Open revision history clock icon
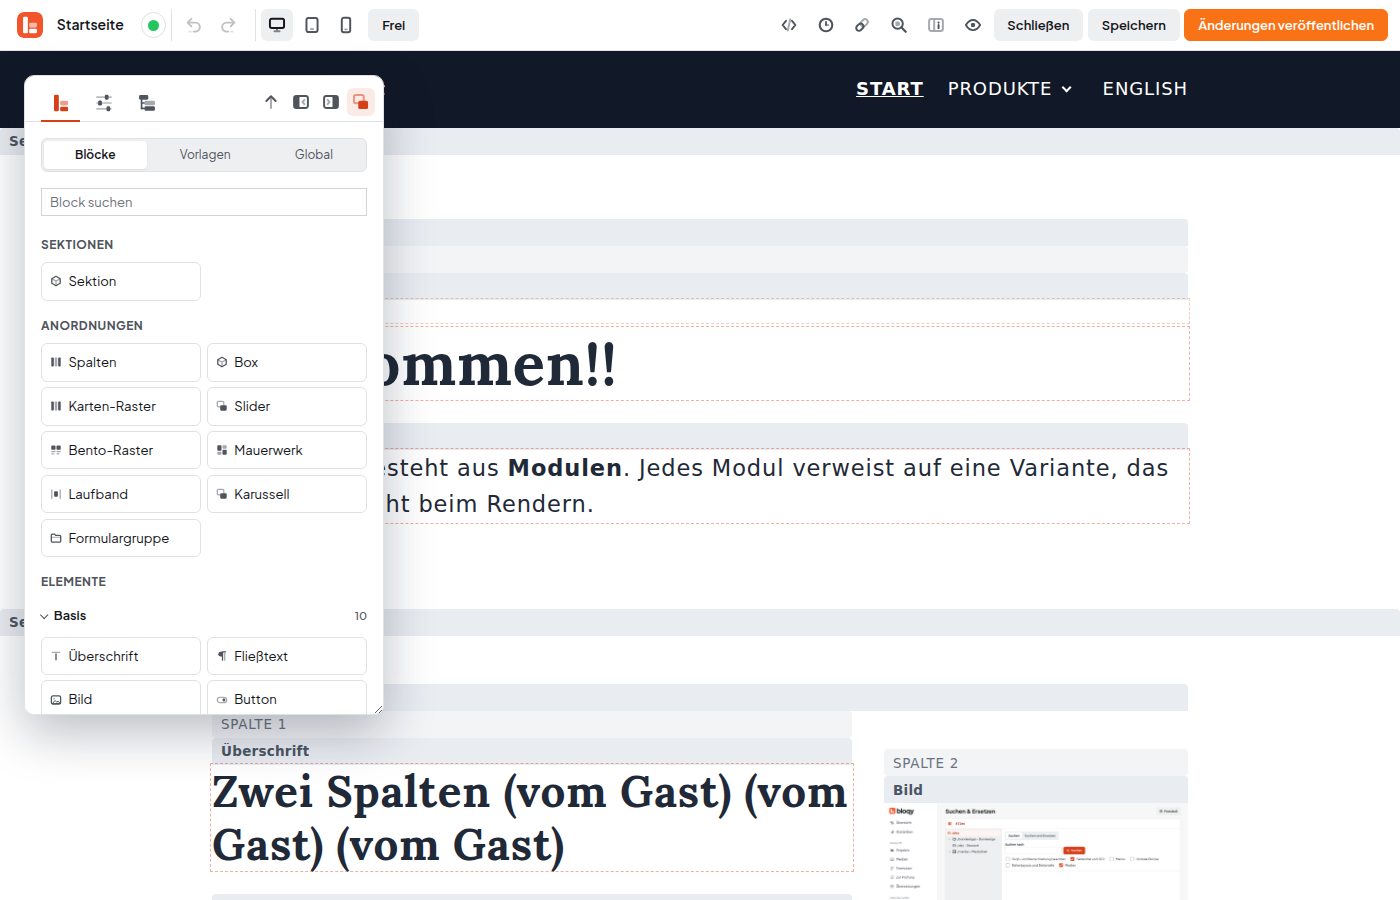 tap(826, 25)
